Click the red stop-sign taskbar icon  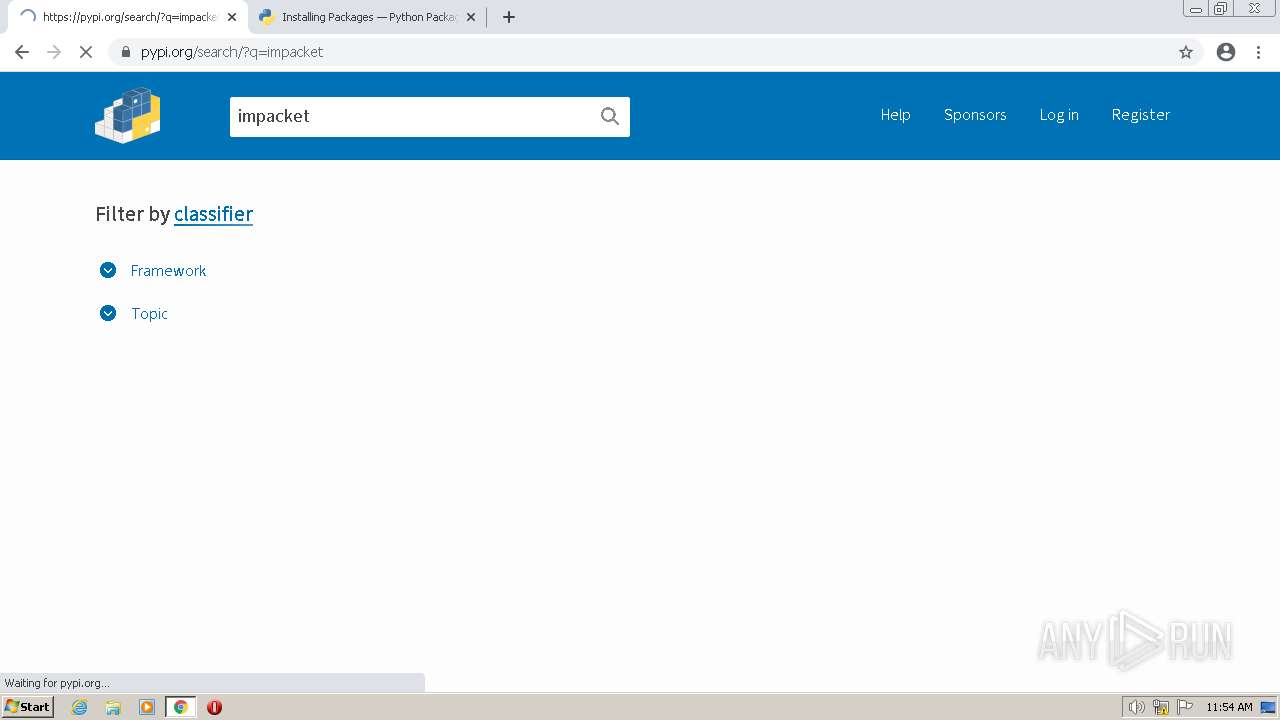click(214, 707)
